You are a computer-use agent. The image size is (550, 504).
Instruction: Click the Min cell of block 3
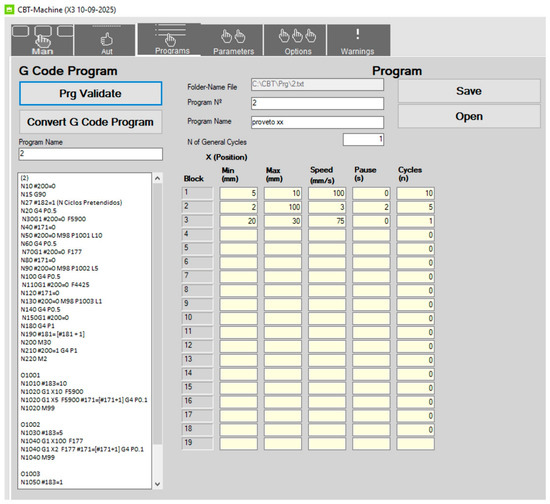point(239,221)
